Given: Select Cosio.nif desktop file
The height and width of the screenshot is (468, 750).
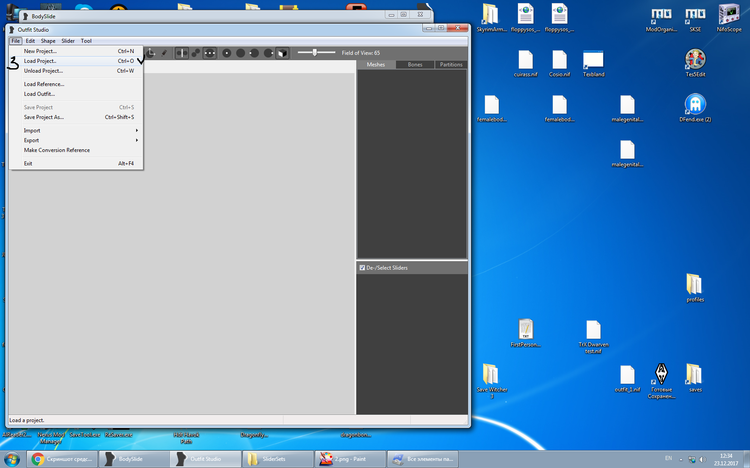Looking at the screenshot, I should (x=559, y=63).
